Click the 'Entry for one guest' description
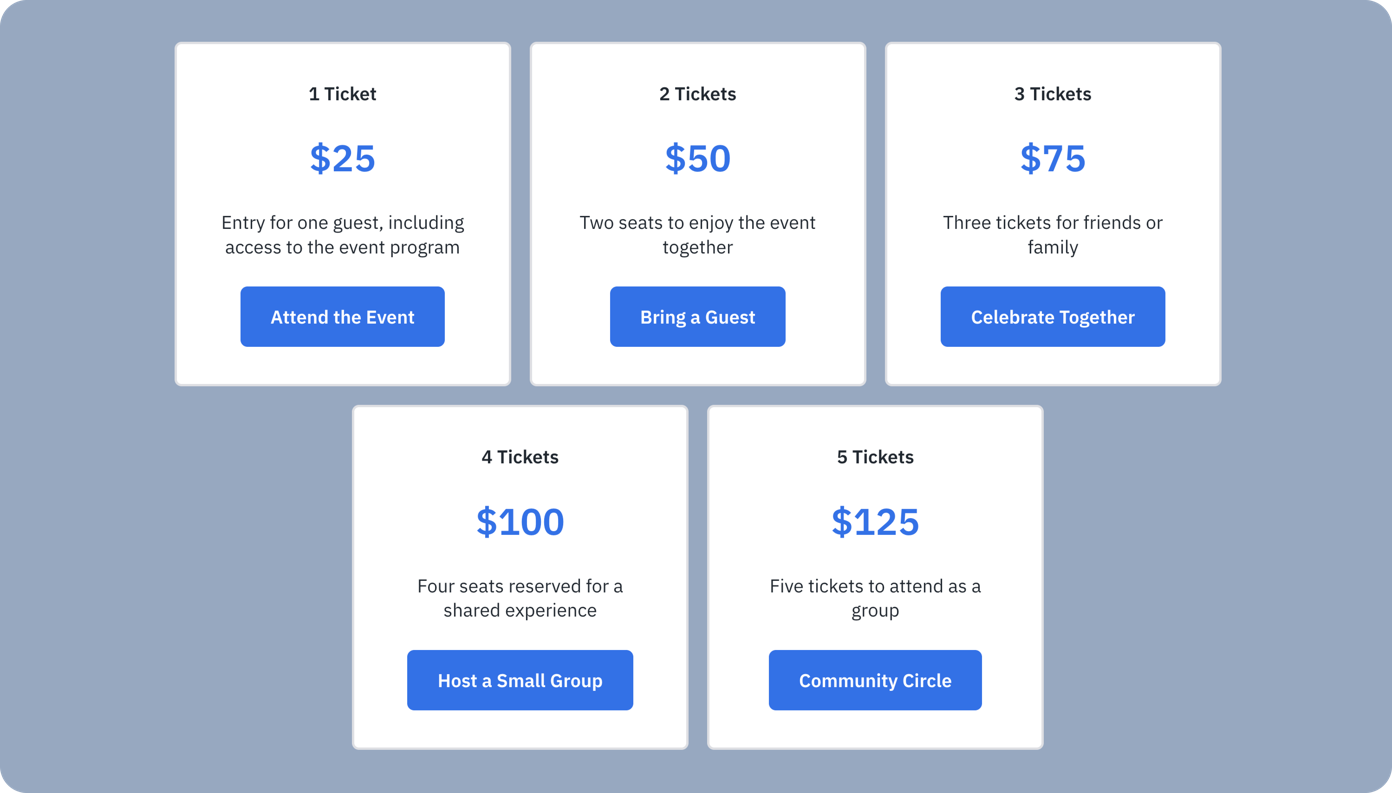 coord(342,235)
